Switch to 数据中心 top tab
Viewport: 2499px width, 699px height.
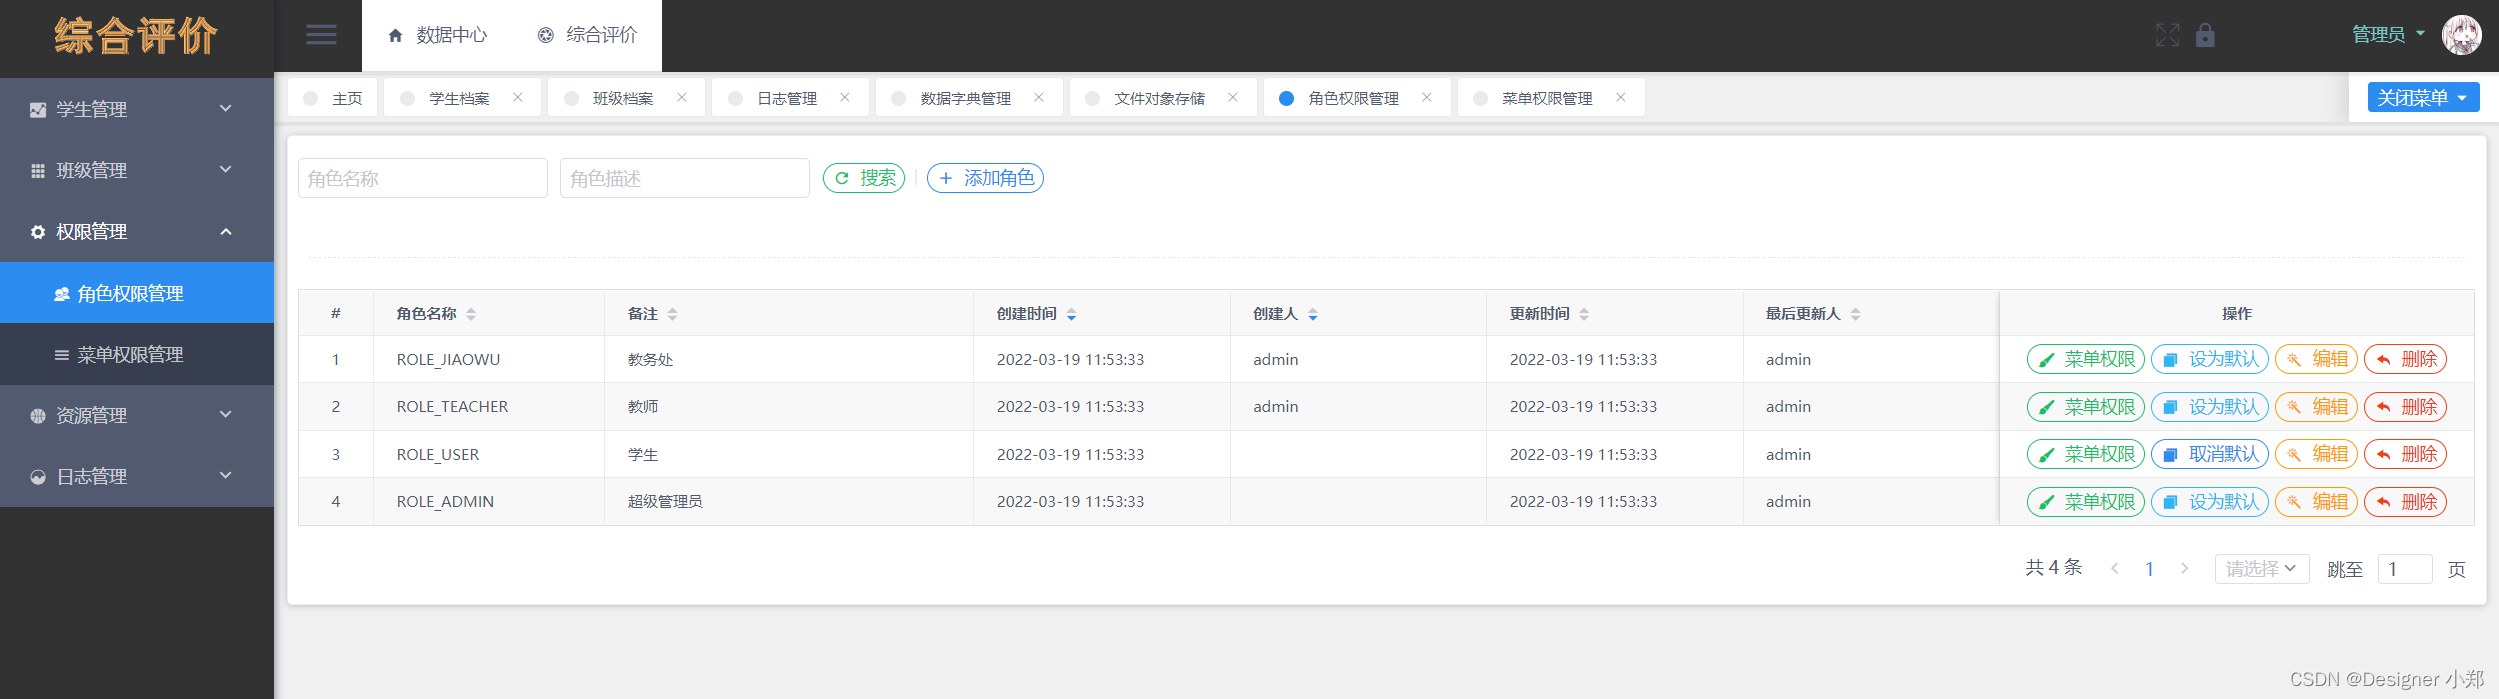pos(438,35)
